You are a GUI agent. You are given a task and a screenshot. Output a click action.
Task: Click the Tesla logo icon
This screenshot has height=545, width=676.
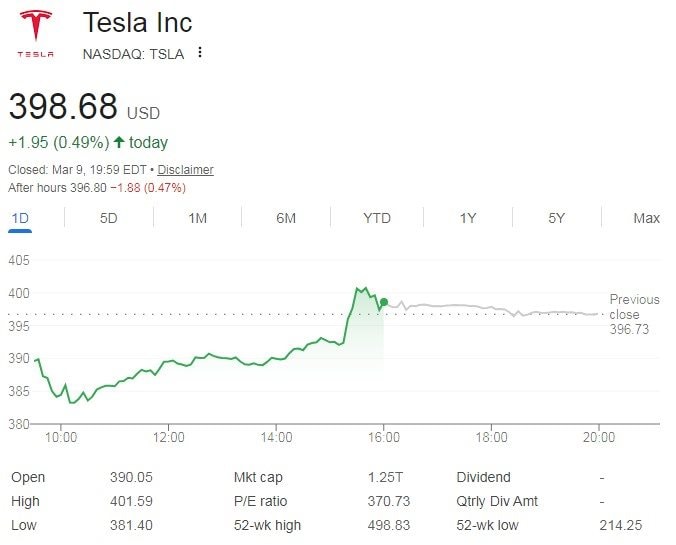36,33
